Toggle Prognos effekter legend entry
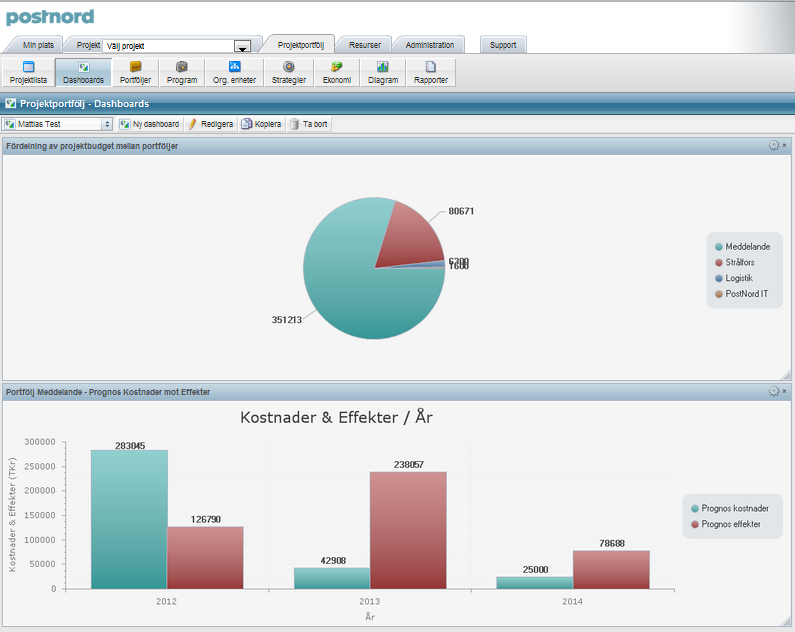The width and height of the screenshot is (795, 632). tap(726, 524)
